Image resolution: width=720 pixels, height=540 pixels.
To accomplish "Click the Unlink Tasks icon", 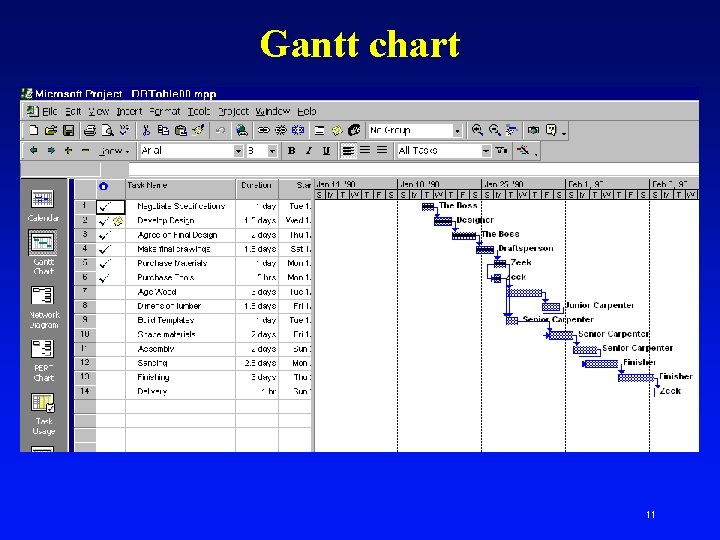I will [x=281, y=130].
